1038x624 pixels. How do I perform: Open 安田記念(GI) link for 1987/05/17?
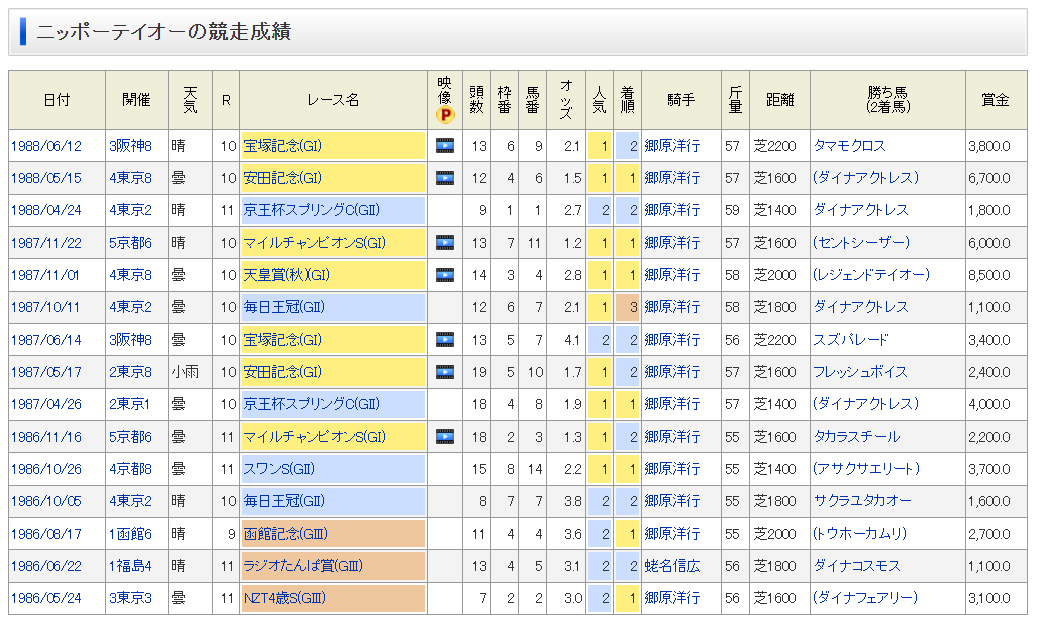[282, 372]
